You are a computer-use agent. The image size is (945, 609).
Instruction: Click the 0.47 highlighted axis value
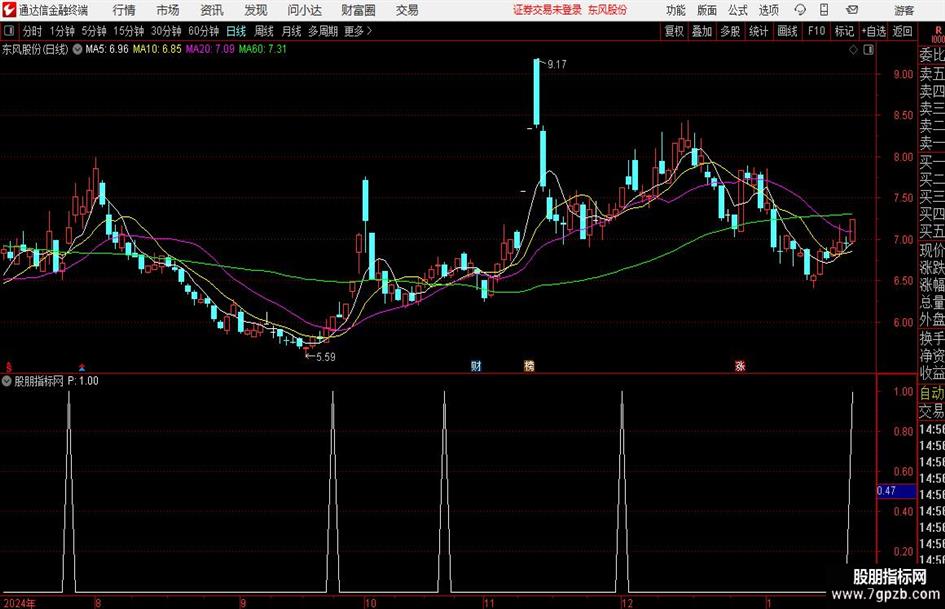tap(896, 491)
